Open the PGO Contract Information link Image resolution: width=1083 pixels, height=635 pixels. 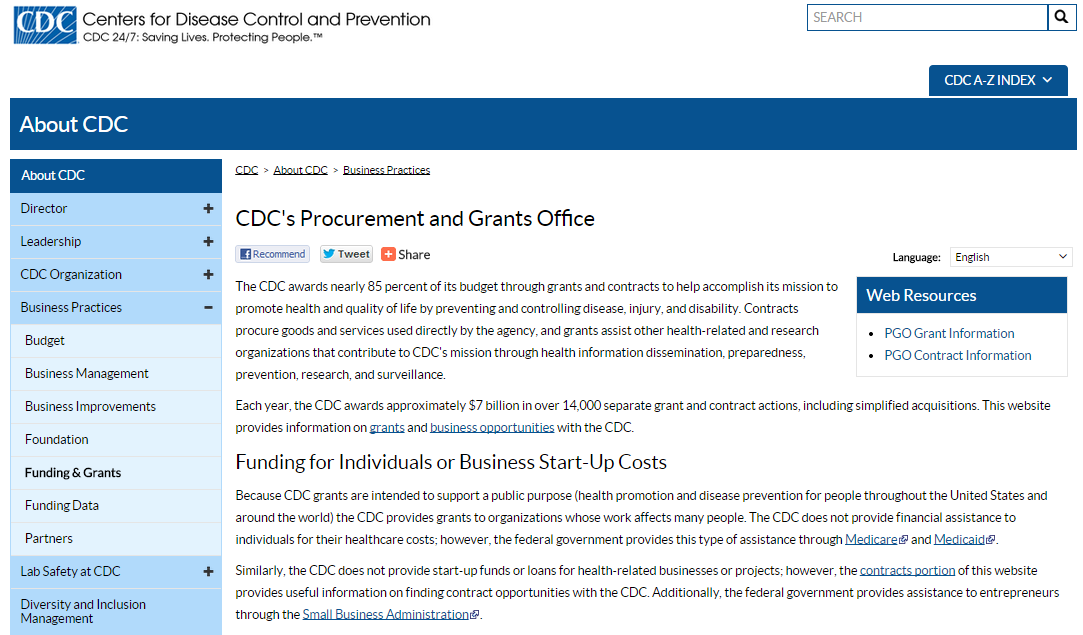point(957,356)
